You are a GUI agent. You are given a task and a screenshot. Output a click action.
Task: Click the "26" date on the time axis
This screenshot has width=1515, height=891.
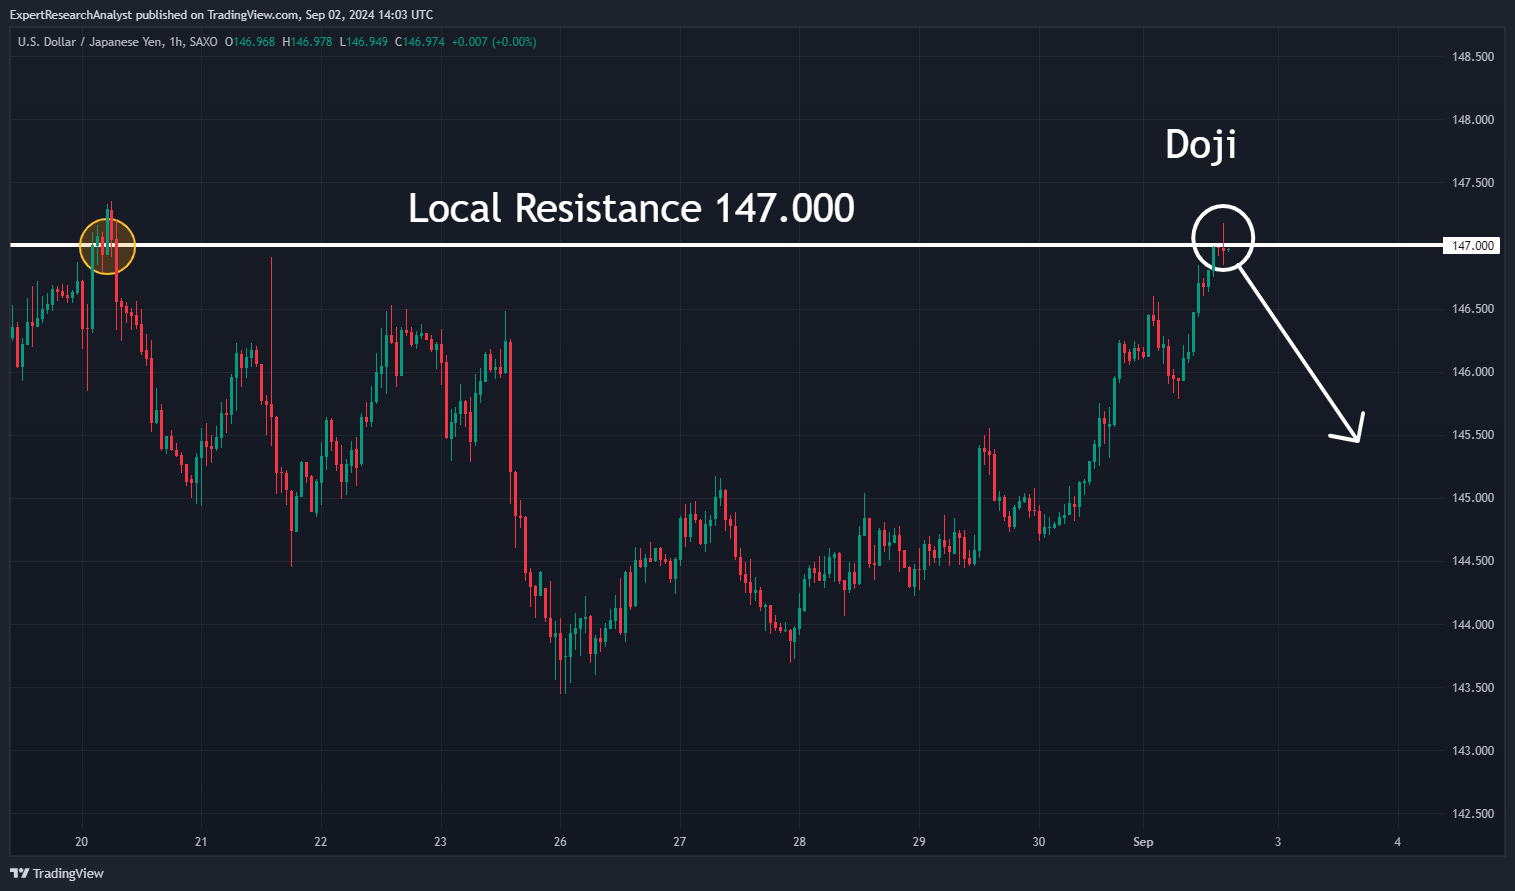pyautogui.click(x=560, y=842)
